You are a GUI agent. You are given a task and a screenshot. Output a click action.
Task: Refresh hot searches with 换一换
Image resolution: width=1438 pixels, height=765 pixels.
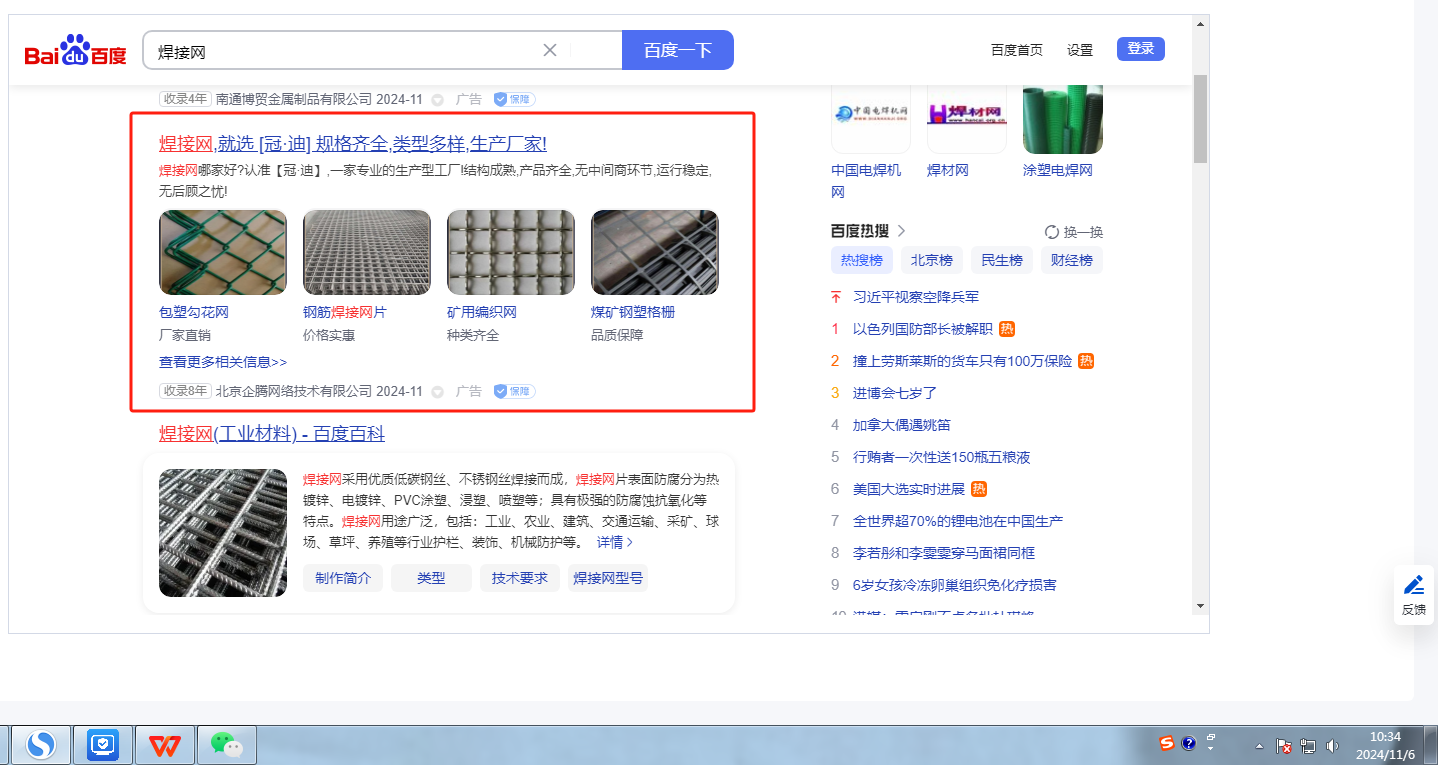1074,232
